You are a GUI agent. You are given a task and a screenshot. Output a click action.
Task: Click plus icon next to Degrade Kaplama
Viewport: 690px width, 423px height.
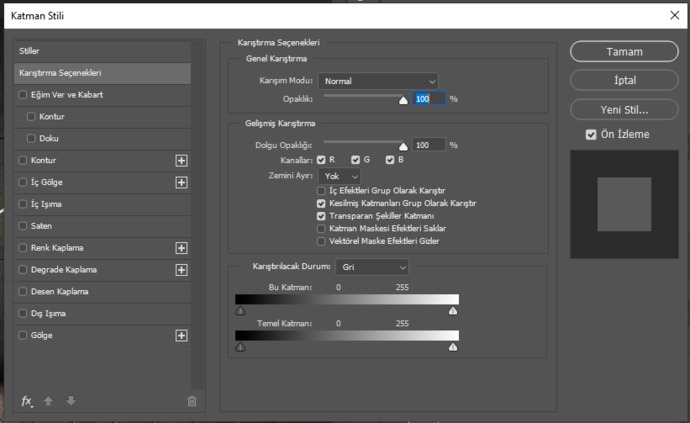181,270
